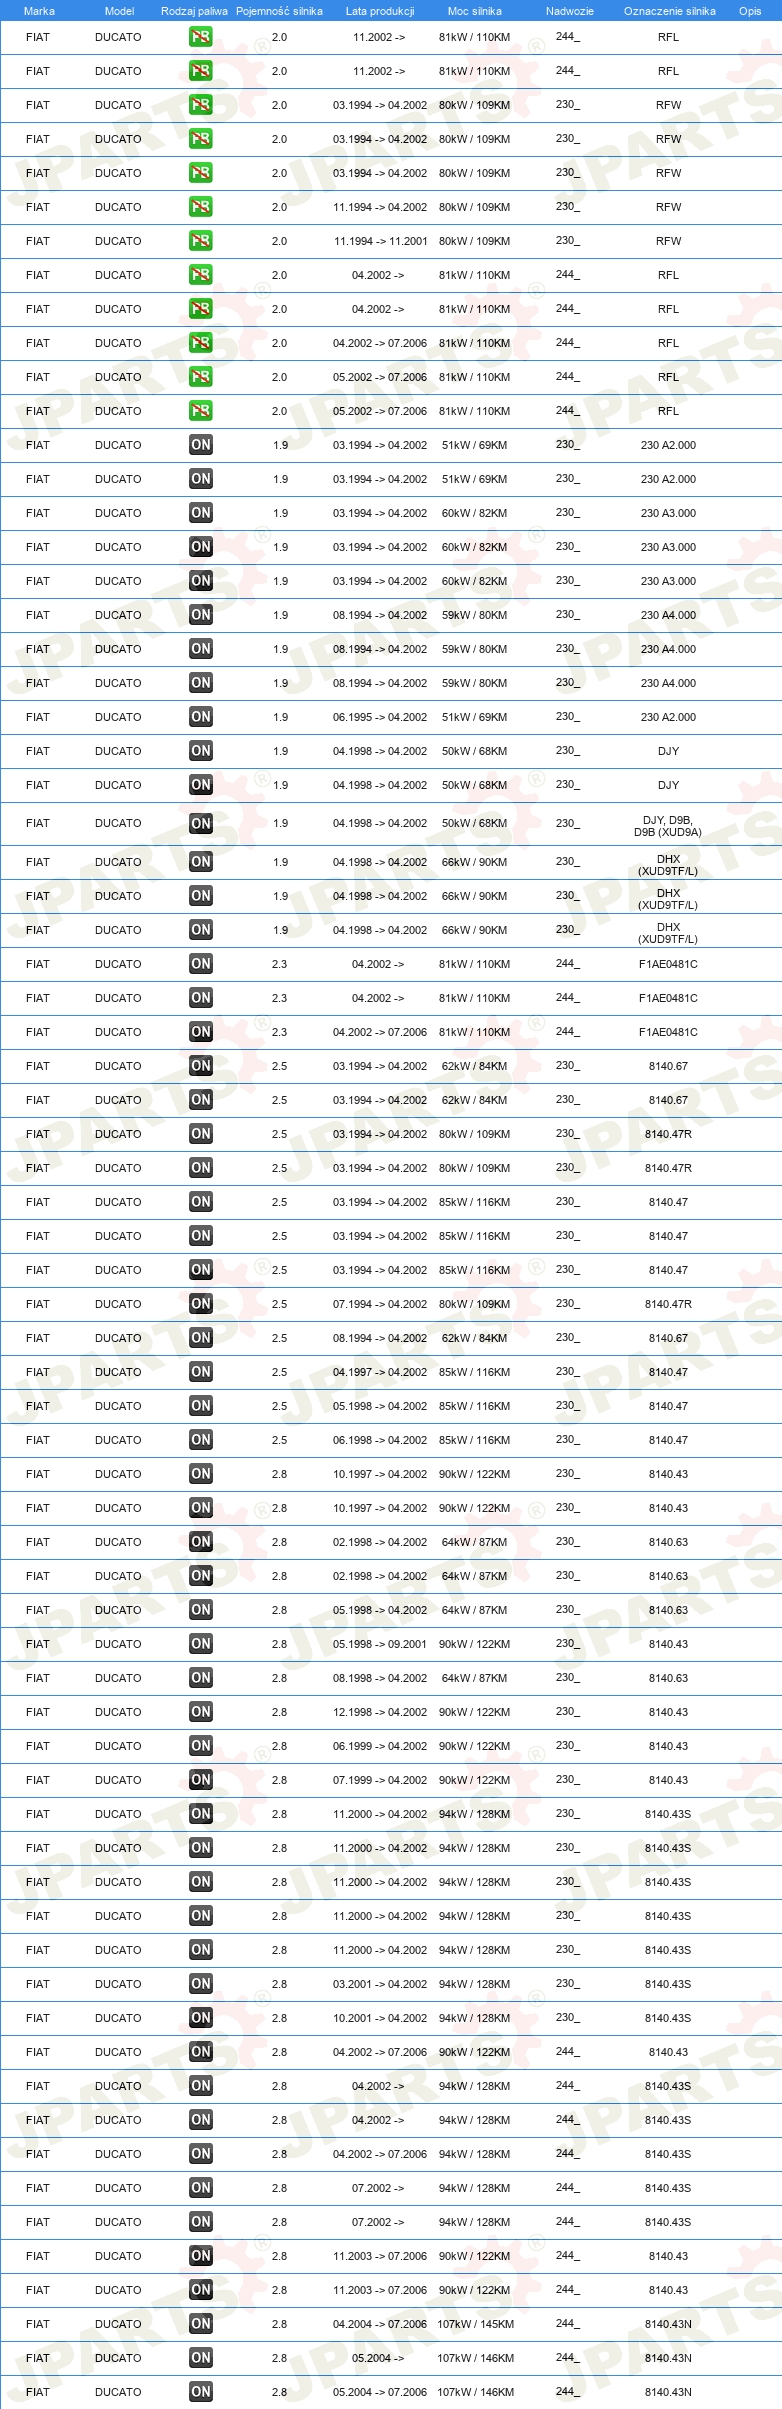Select the date cell 06.1999 -> 04.2002
Screen dimensions: 782x2409
pyautogui.click(x=380, y=1746)
